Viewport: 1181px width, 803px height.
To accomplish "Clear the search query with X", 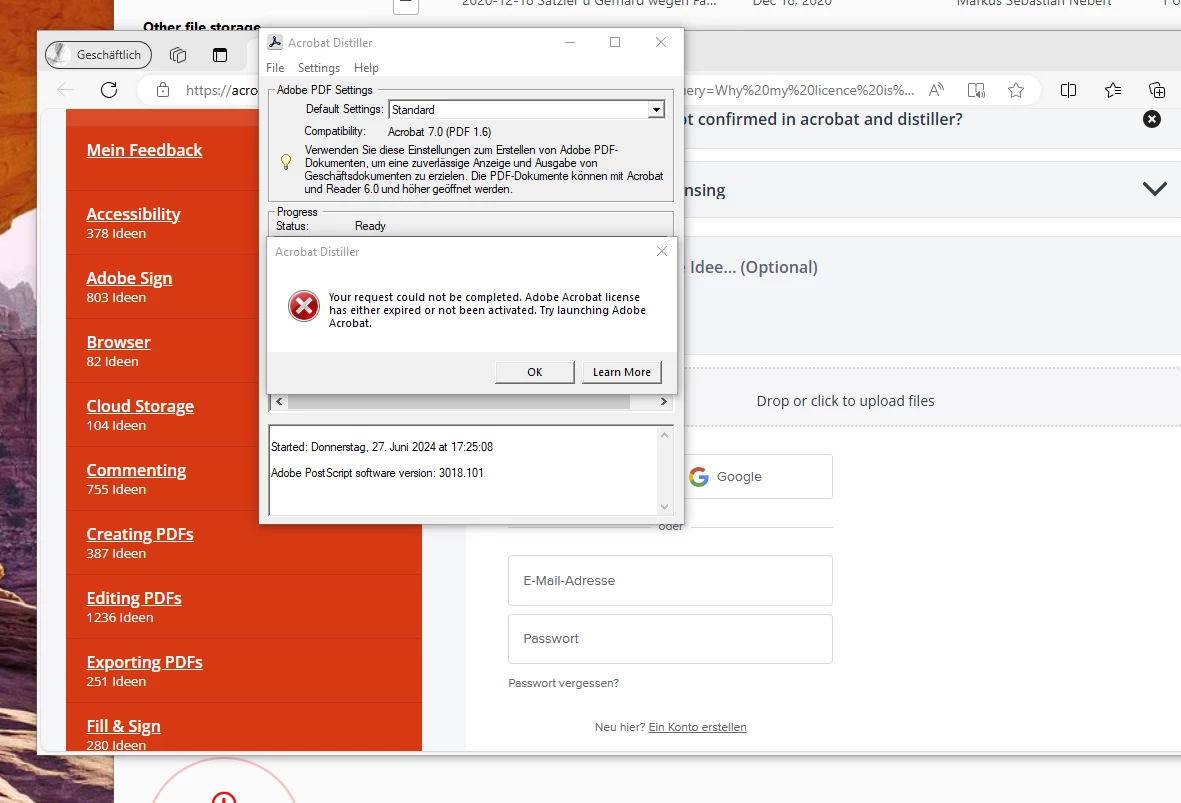I will (1152, 119).
